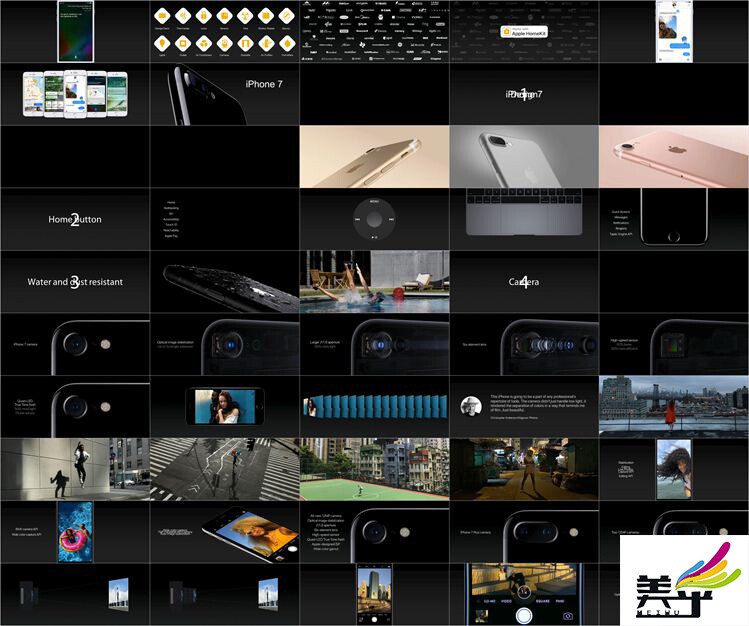
Task: Tap the 1x zoom button in camera app
Action: (x=524, y=592)
